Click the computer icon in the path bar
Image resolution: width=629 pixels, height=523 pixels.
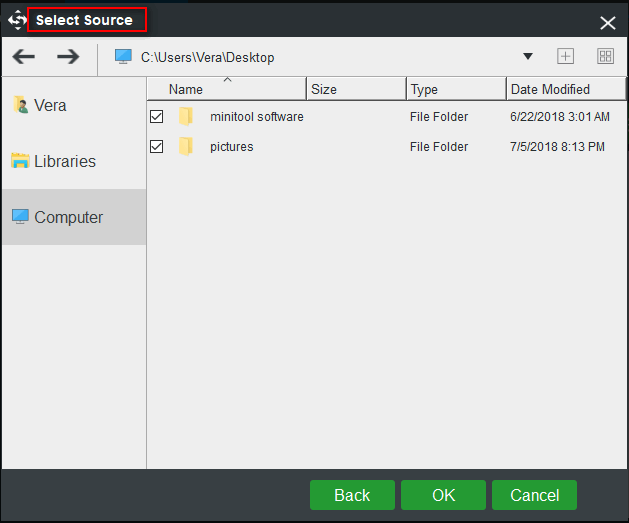(123, 57)
